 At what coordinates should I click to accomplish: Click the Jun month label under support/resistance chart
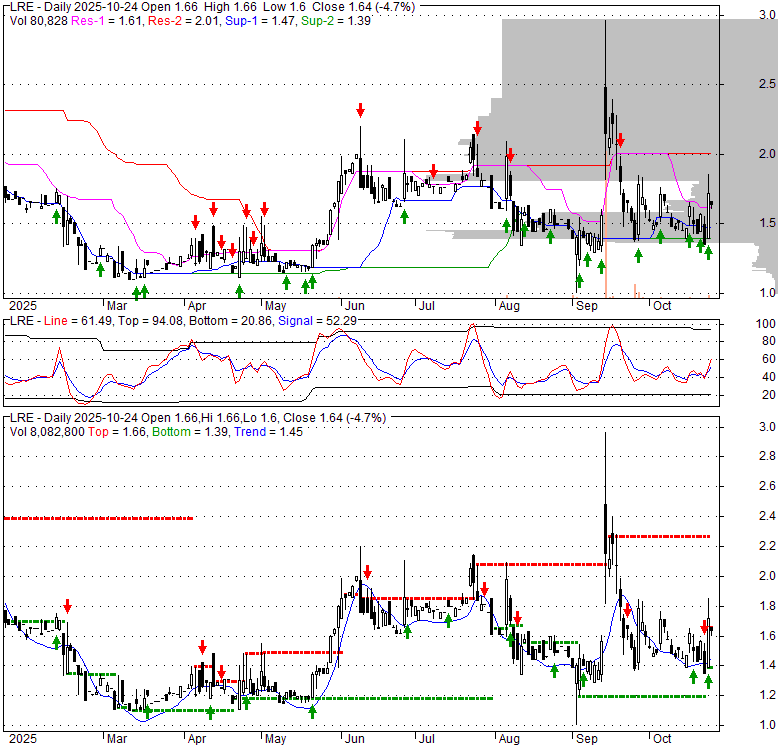[x=355, y=306]
